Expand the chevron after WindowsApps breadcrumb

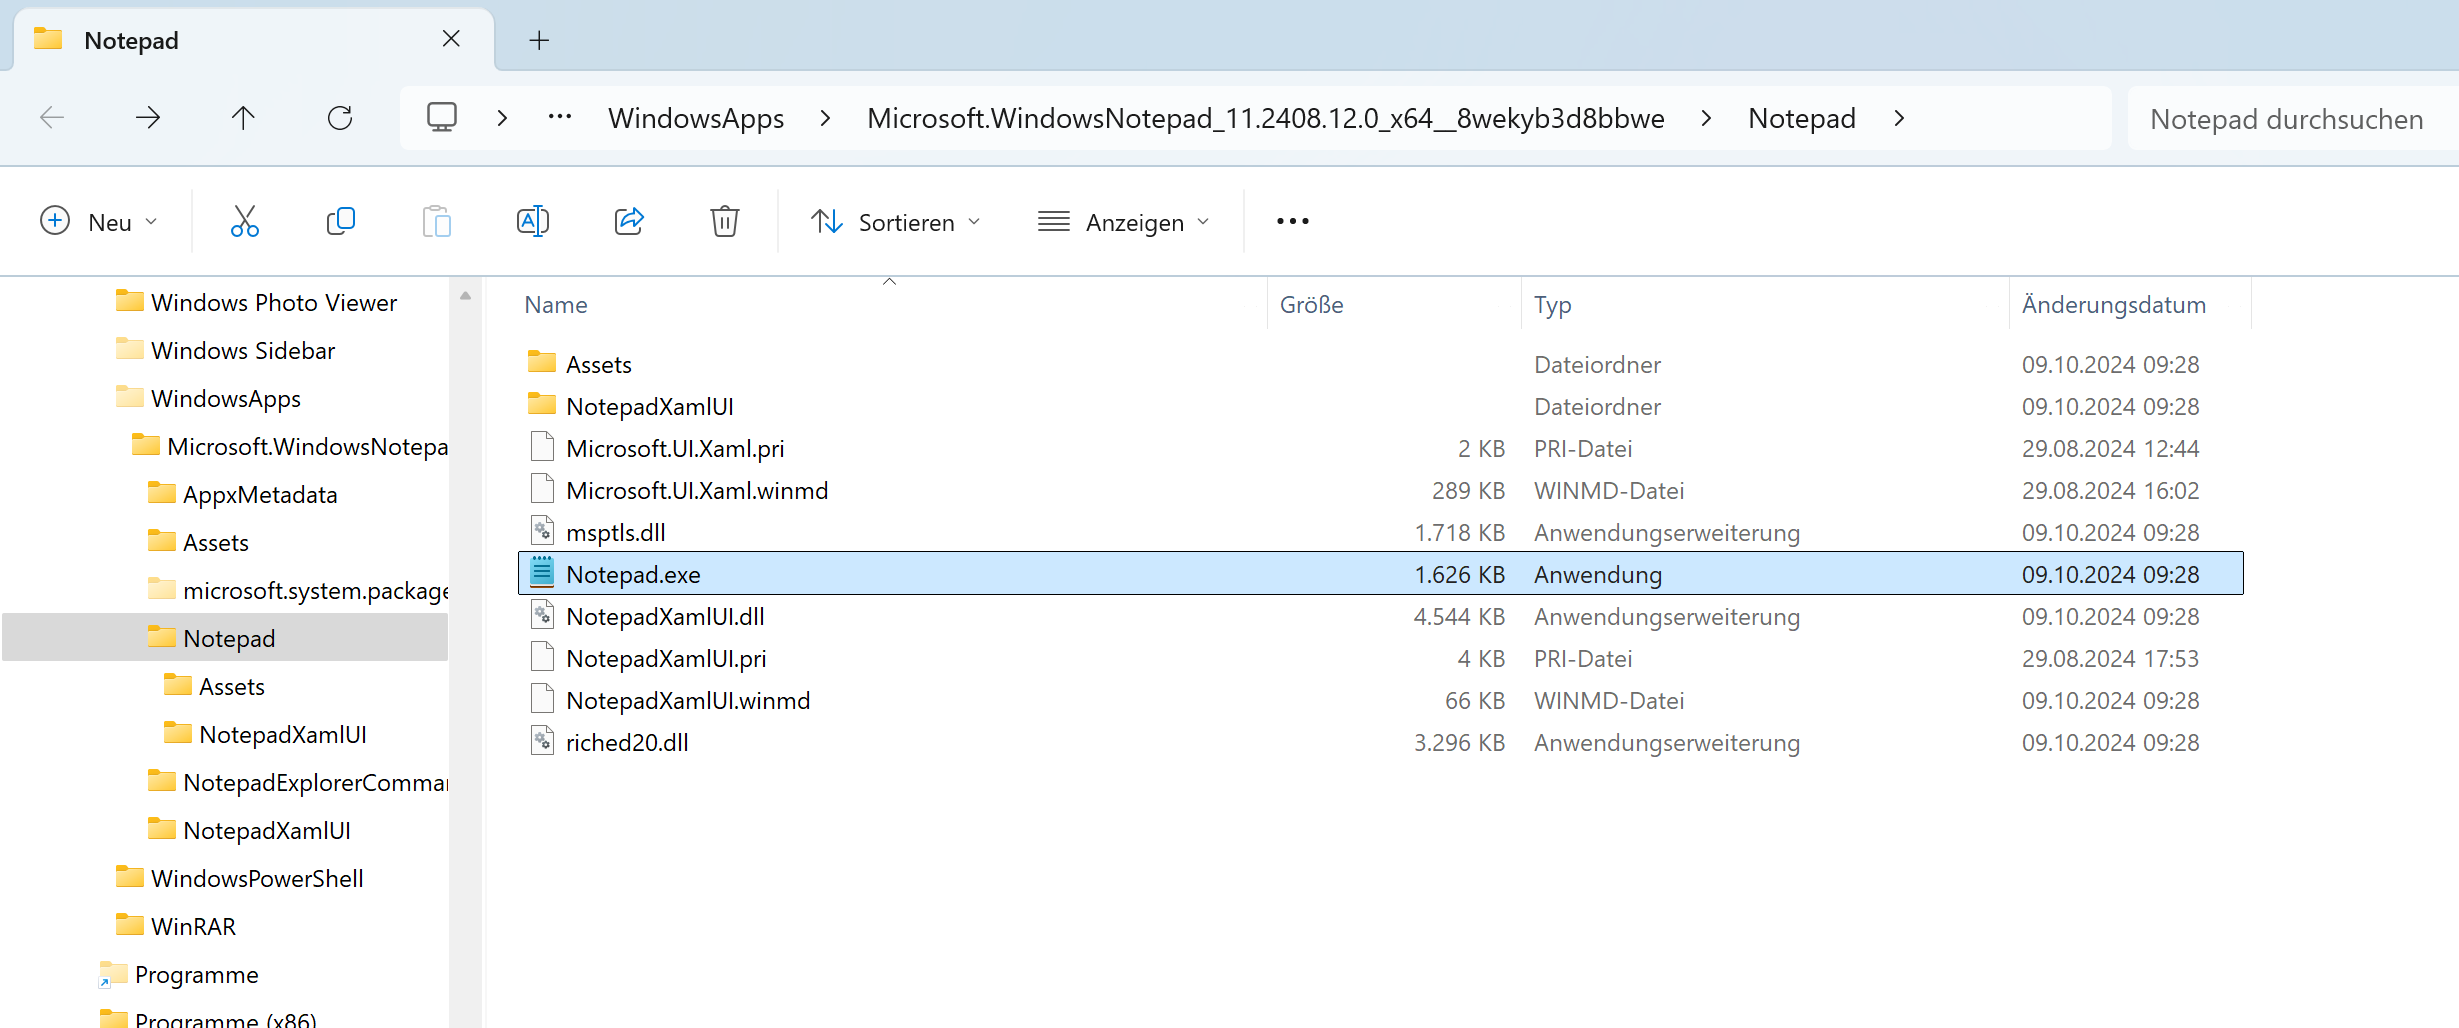point(825,118)
